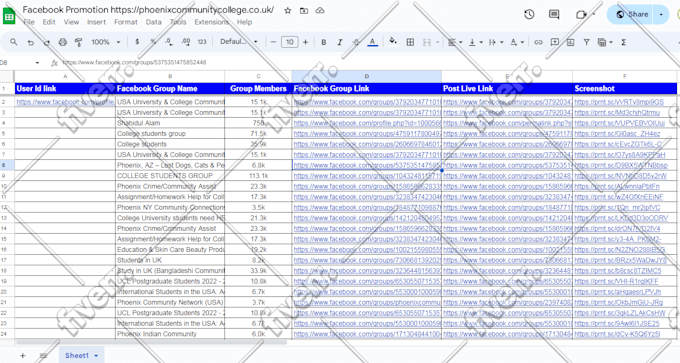Show all sheets list icon
Screen dimensions: 680x363
[43, 356]
